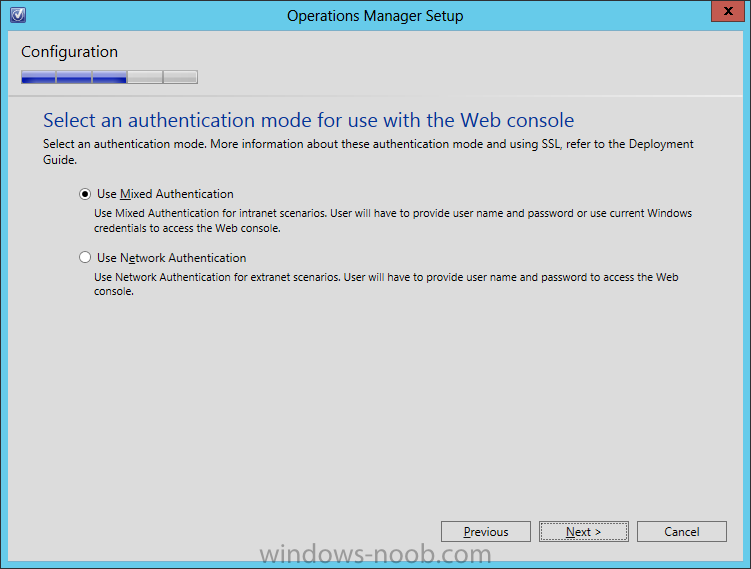Continue with the Next > button
Viewport: 751px width, 569px height.
click(583, 532)
